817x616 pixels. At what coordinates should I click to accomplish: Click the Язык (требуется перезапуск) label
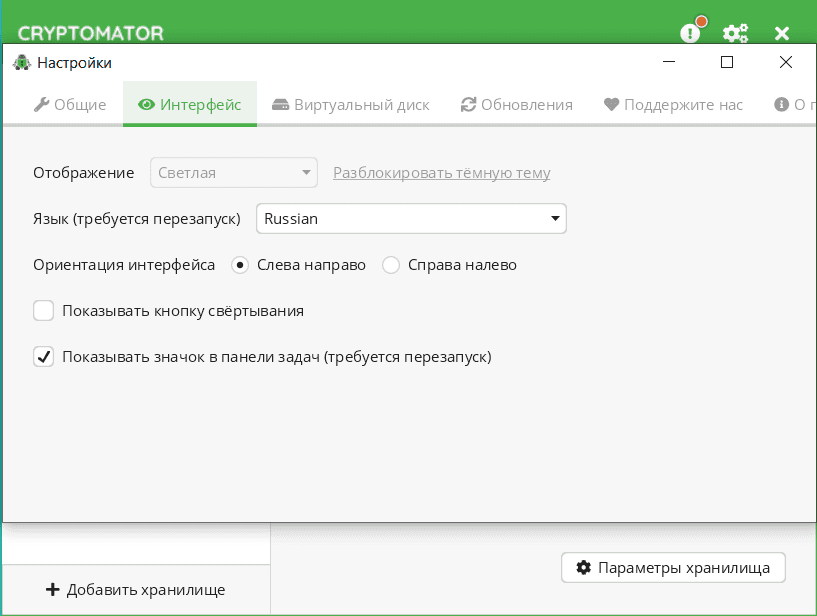[x=137, y=219]
